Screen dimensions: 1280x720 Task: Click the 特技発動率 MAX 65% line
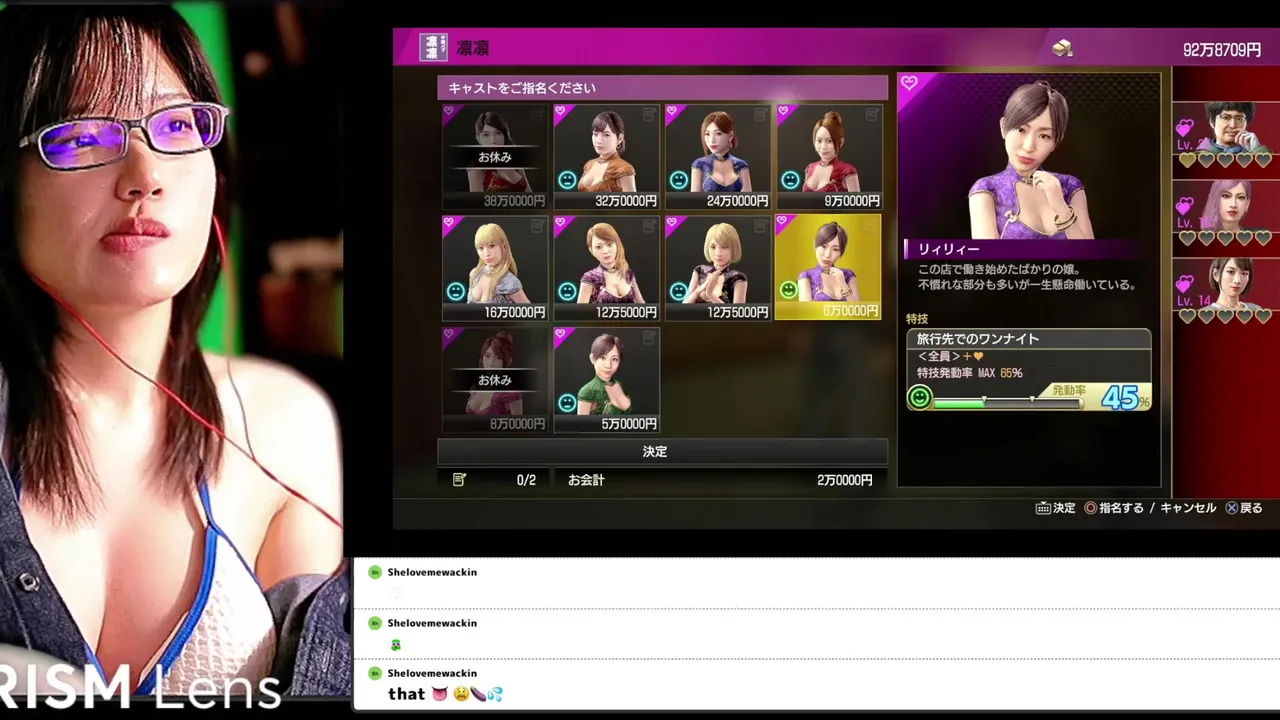click(x=969, y=373)
